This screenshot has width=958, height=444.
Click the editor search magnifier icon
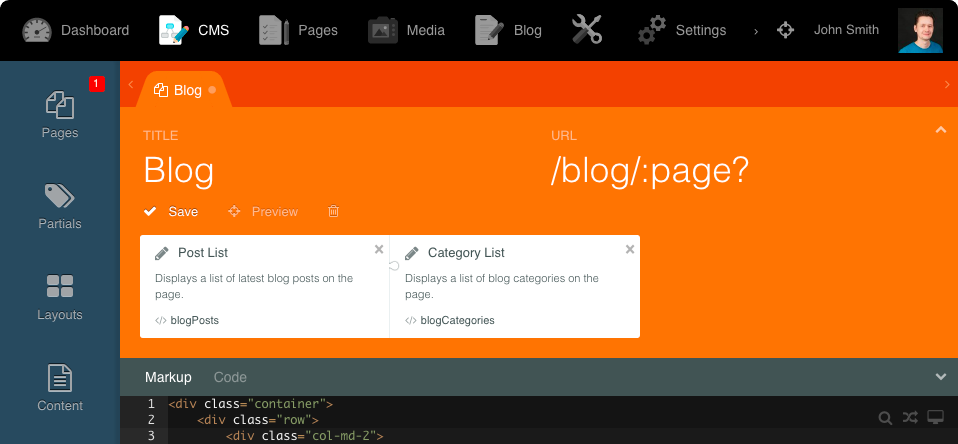pyautogui.click(x=885, y=417)
